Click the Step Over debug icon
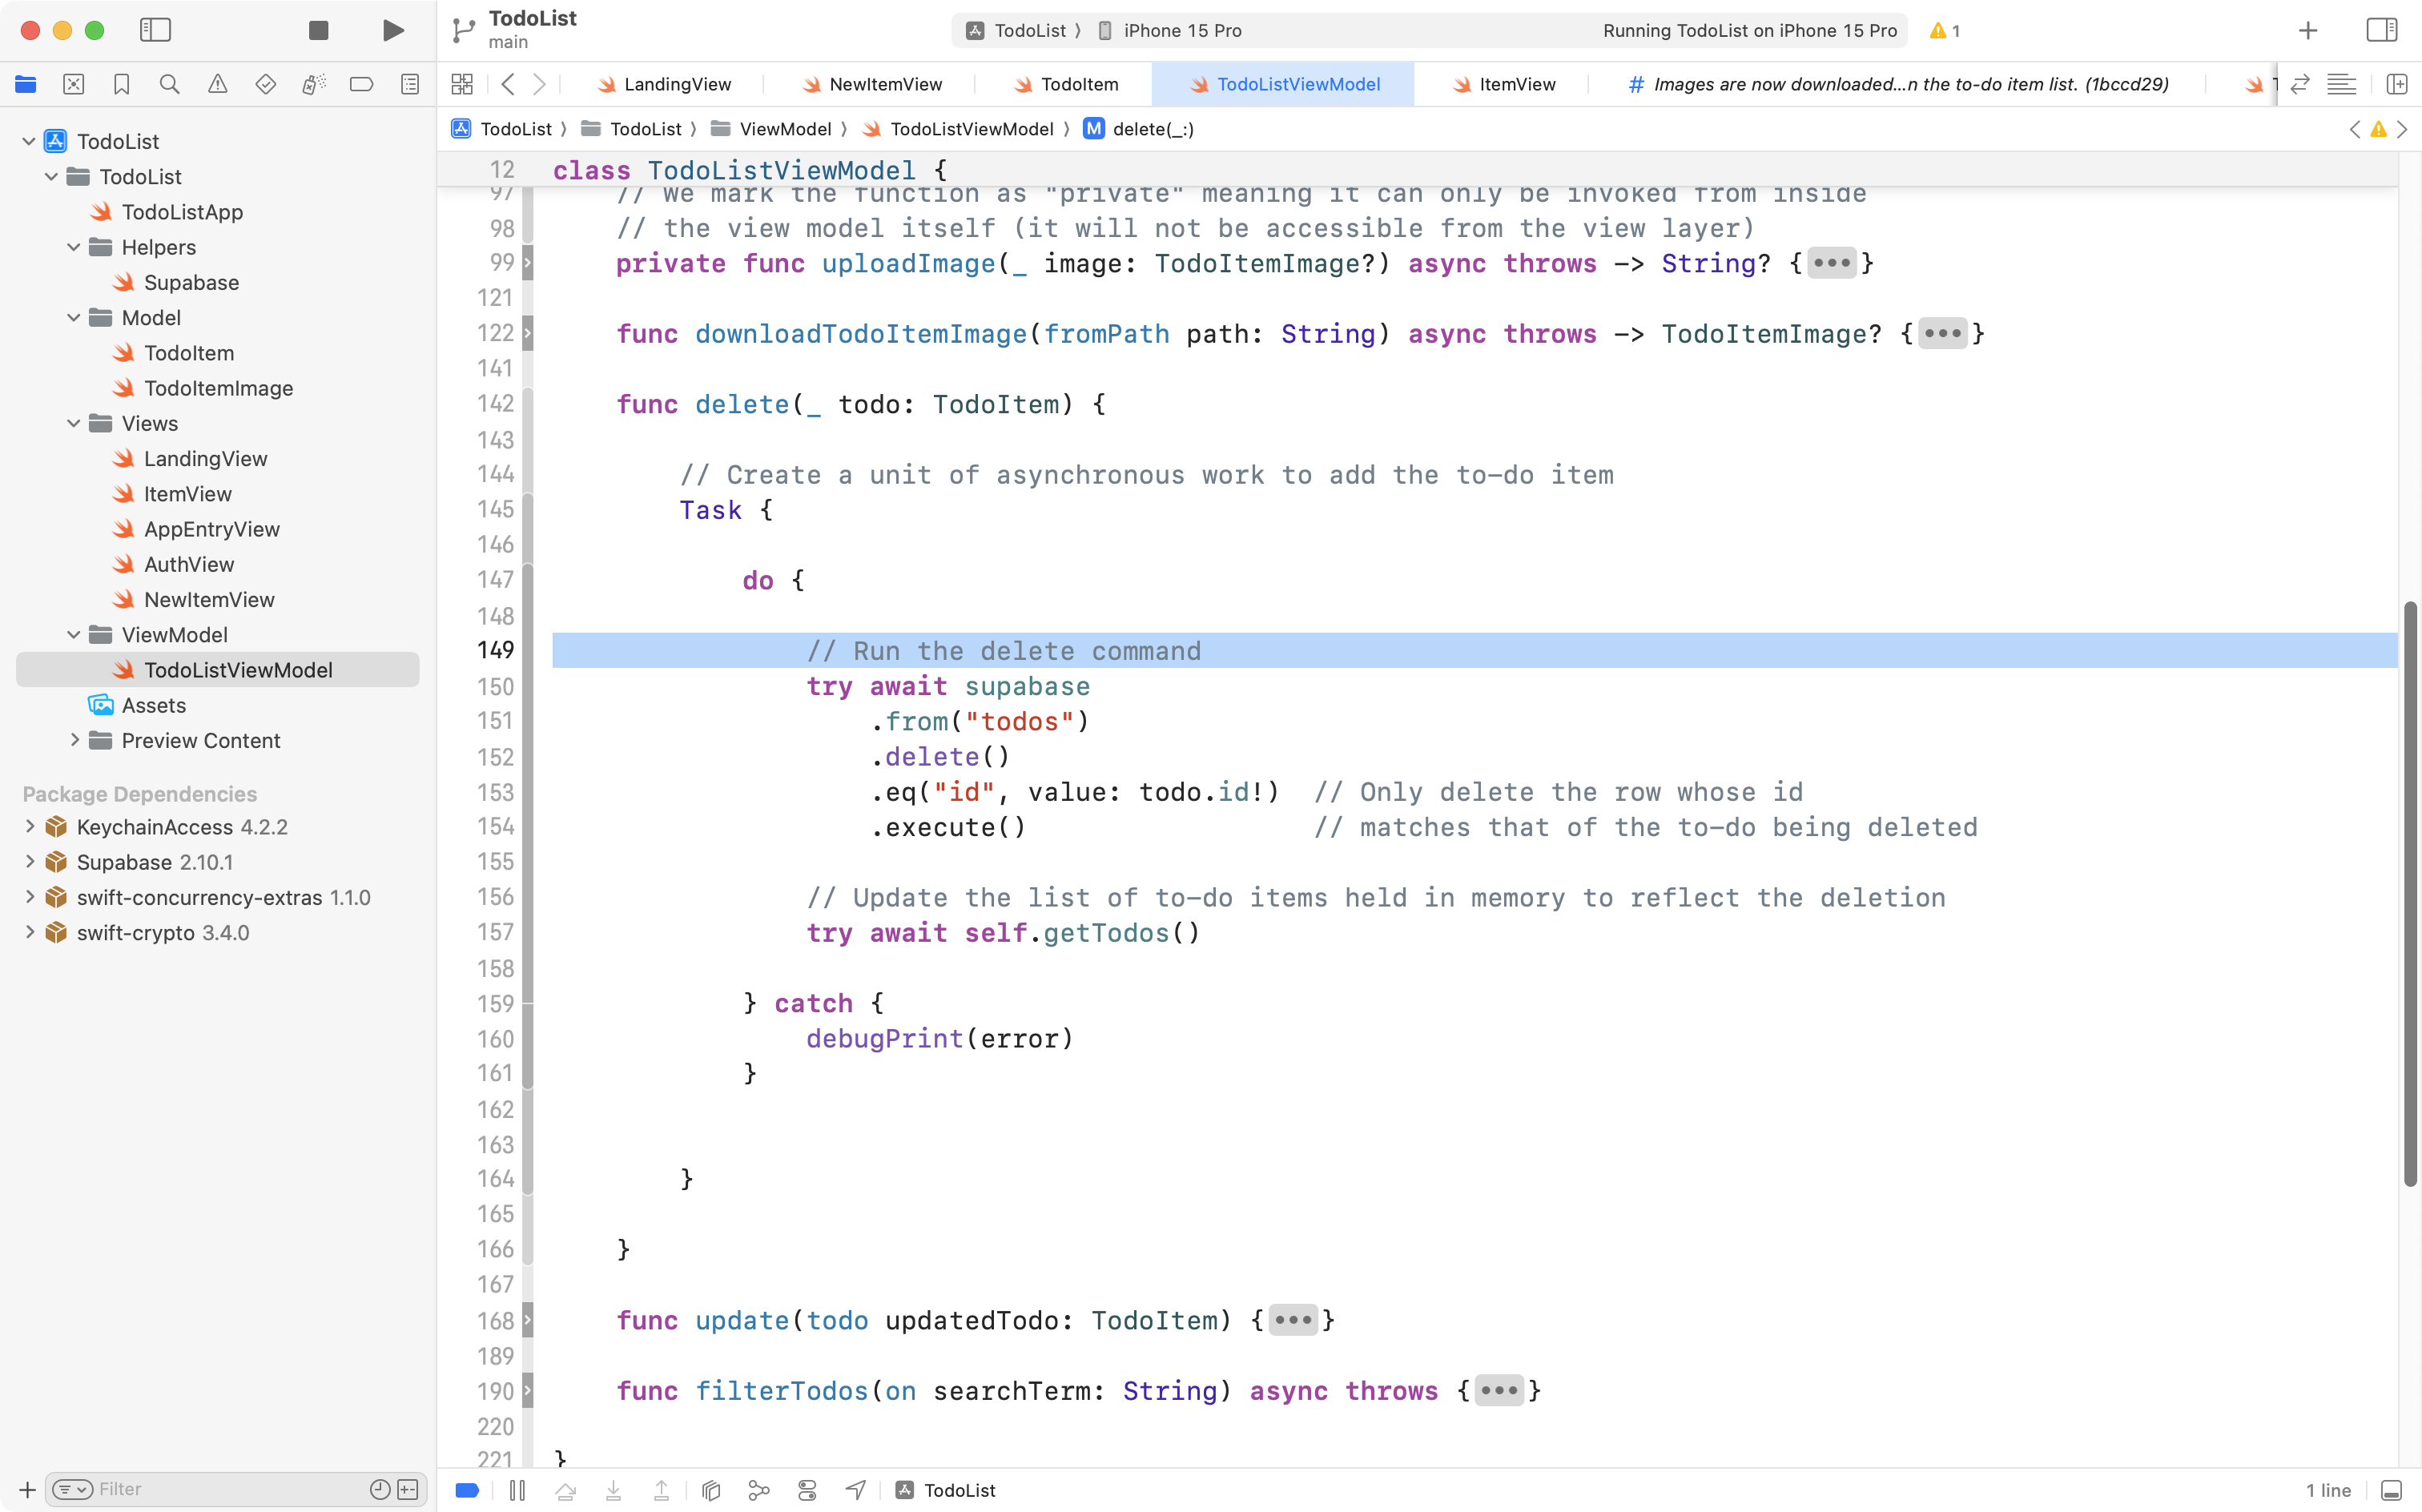The height and width of the screenshot is (1512, 2422). [x=565, y=1489]
